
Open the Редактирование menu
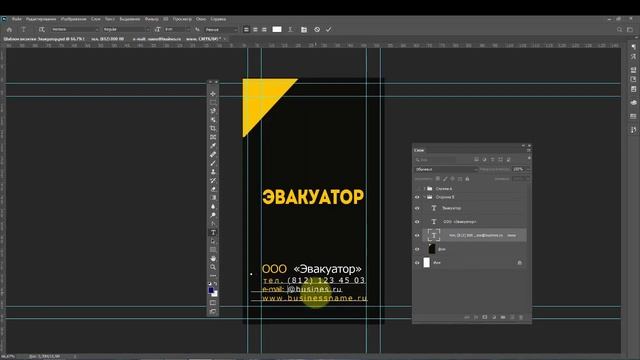[x=41, y=19]
